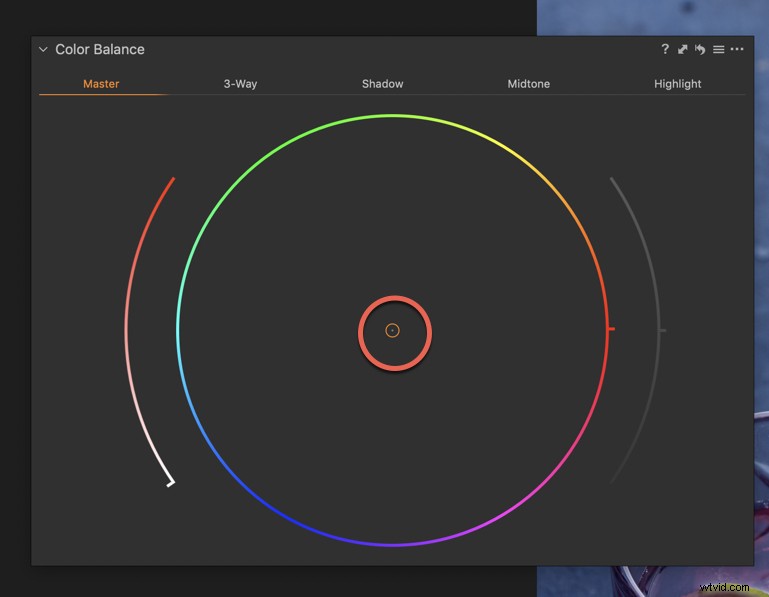
Task: Switch to the 3-Way tab
Action: pos(240,84)
